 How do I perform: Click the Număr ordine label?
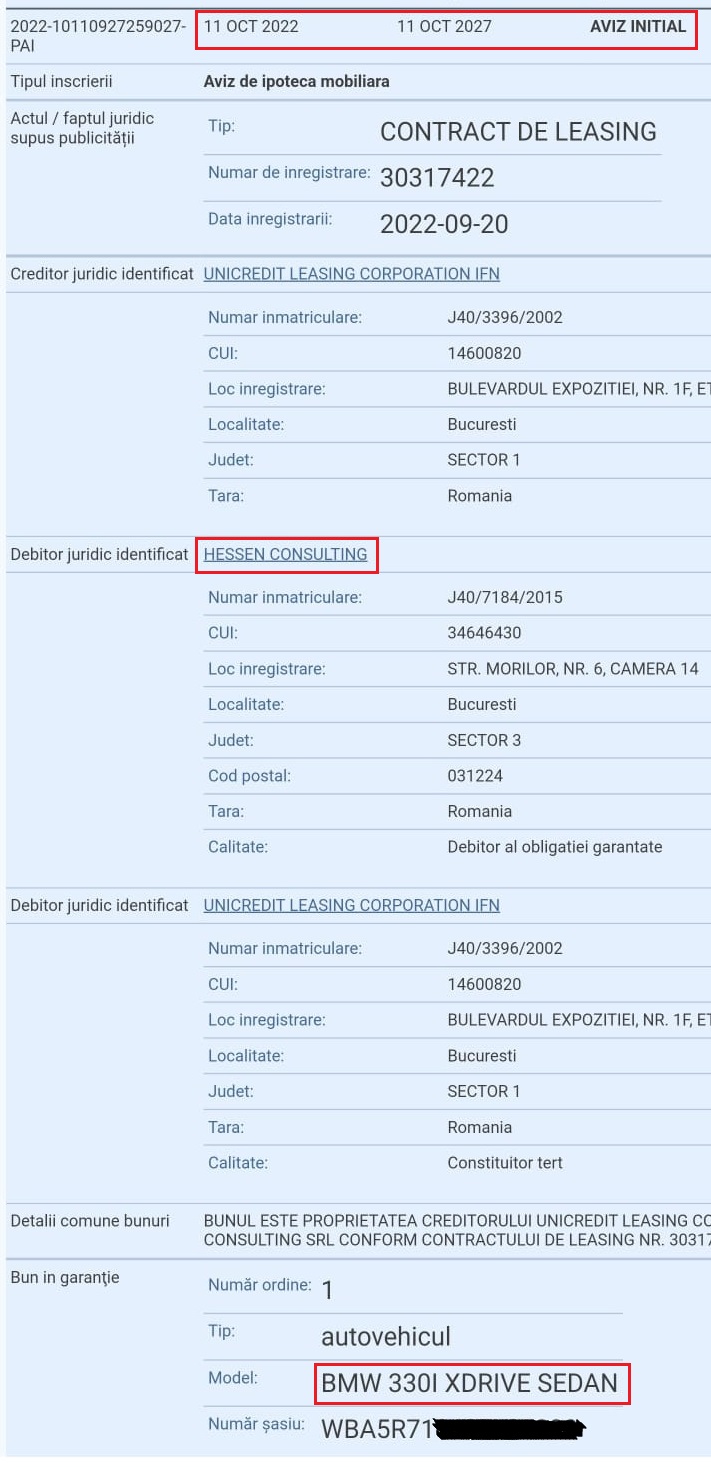260,1284
